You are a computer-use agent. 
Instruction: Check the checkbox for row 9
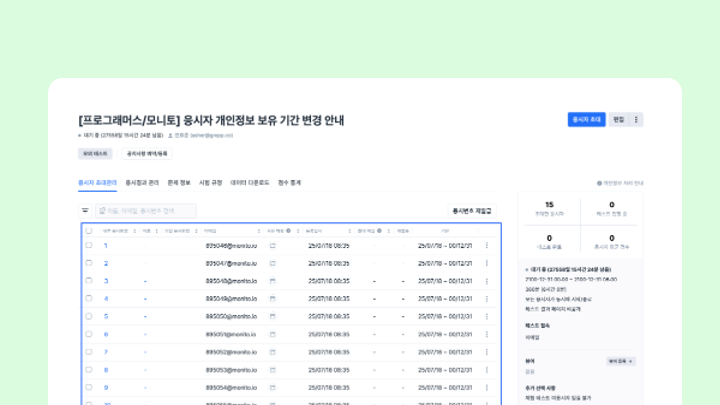[89, 387]
